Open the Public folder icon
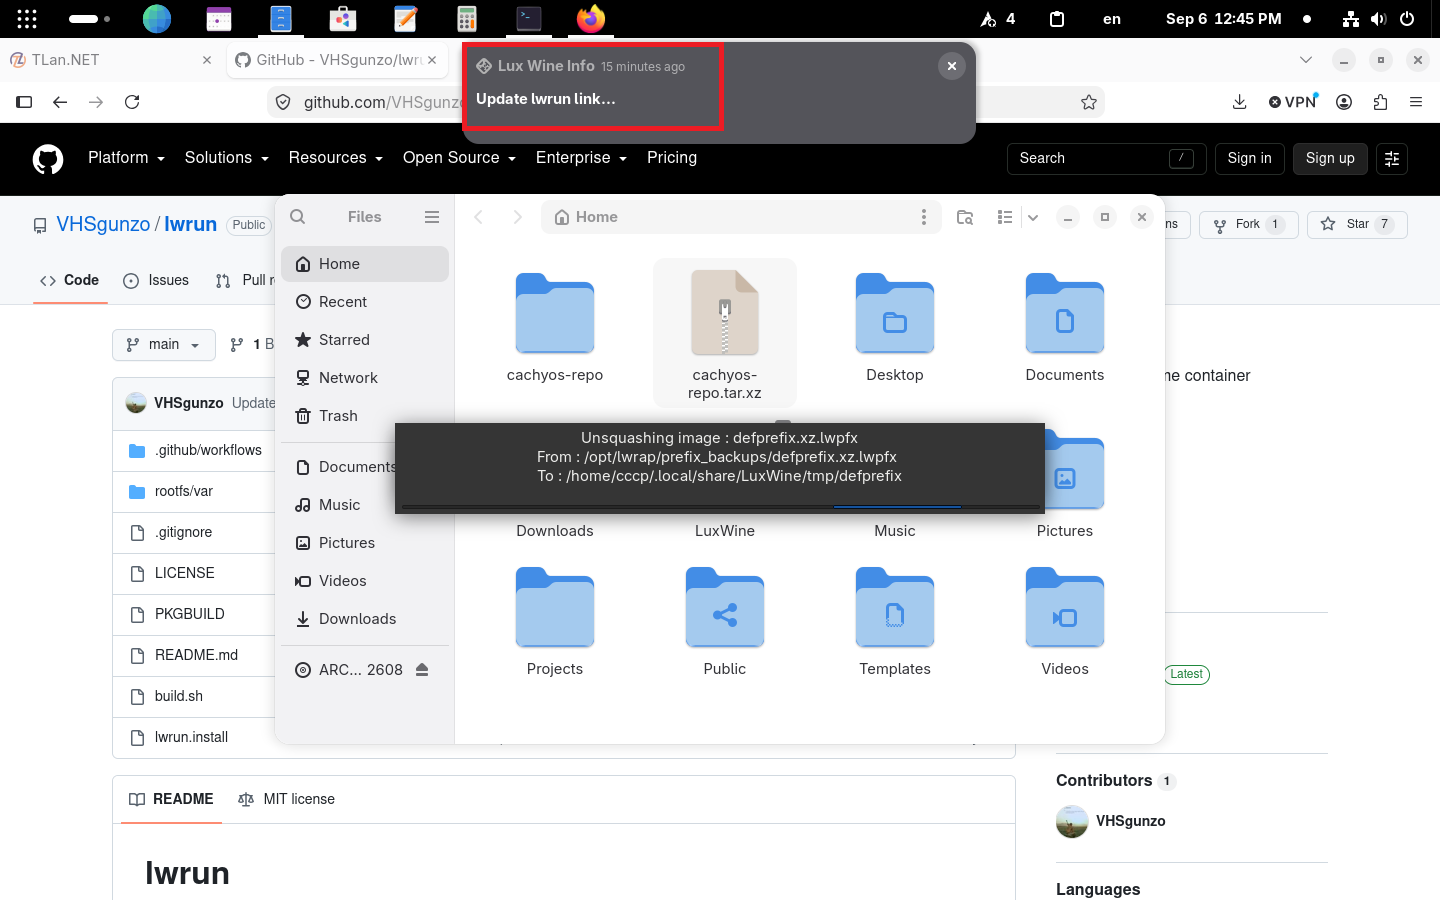Screen dimensions: 1440x900 coord(725,608)
